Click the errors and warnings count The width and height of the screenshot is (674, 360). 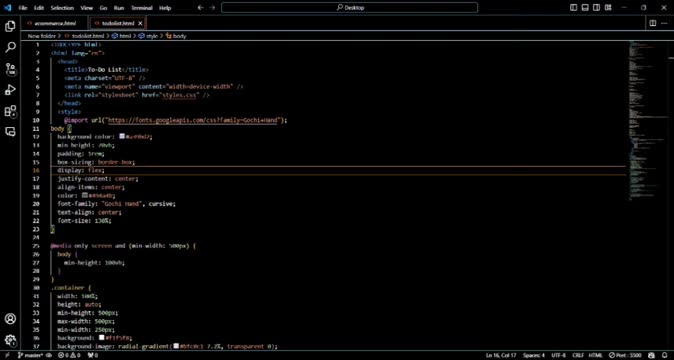click(69, 355)
